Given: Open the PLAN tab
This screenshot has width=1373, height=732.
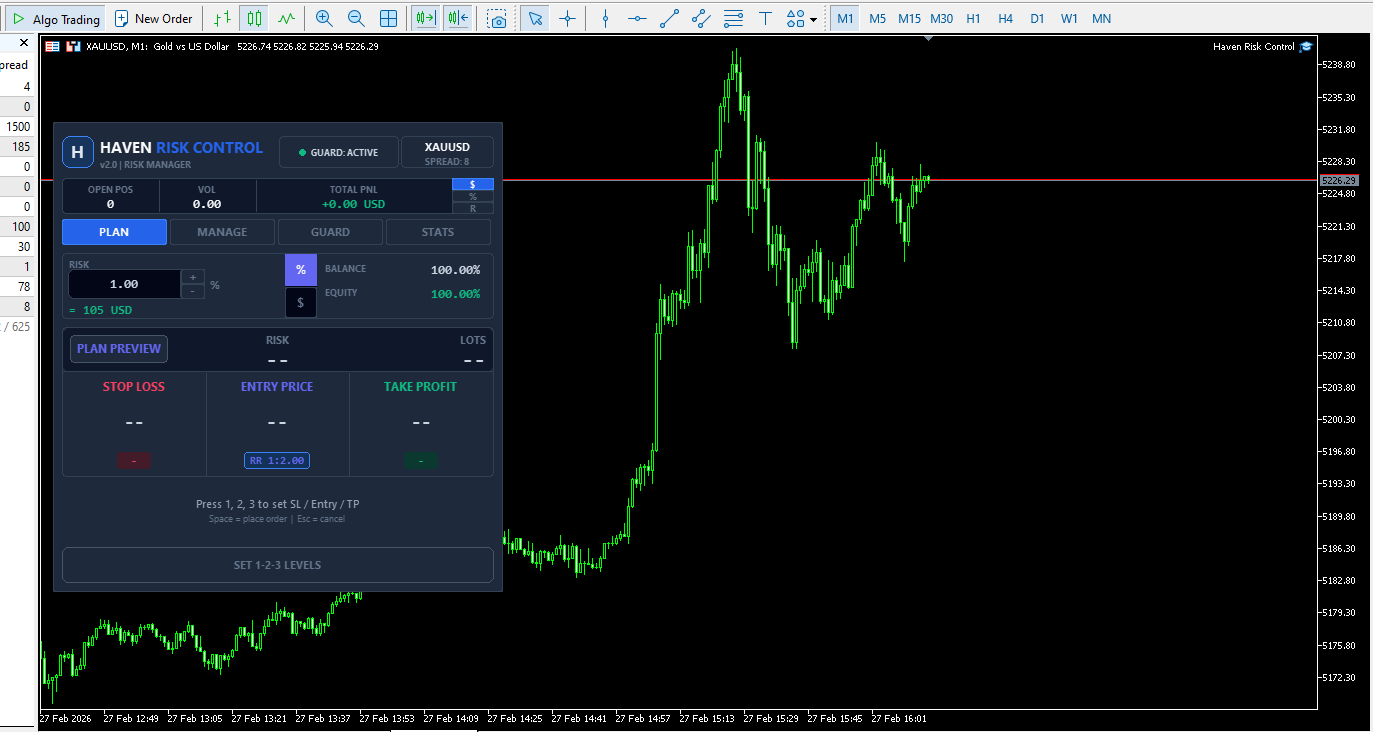Looking at the screenshot, I should click(x=114, y=232).
